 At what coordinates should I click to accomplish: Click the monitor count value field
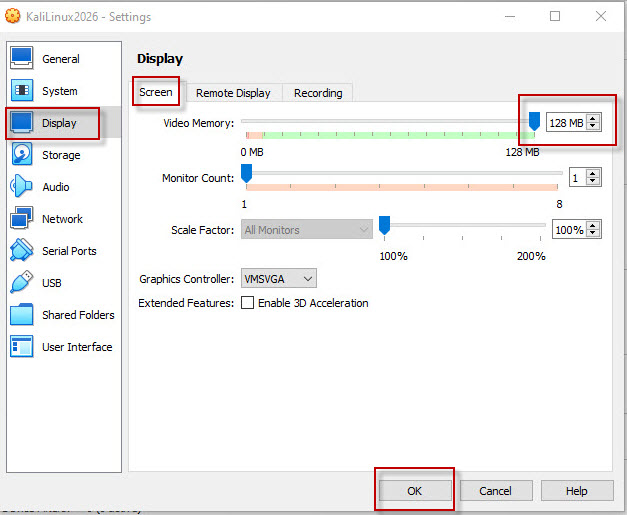578,178
